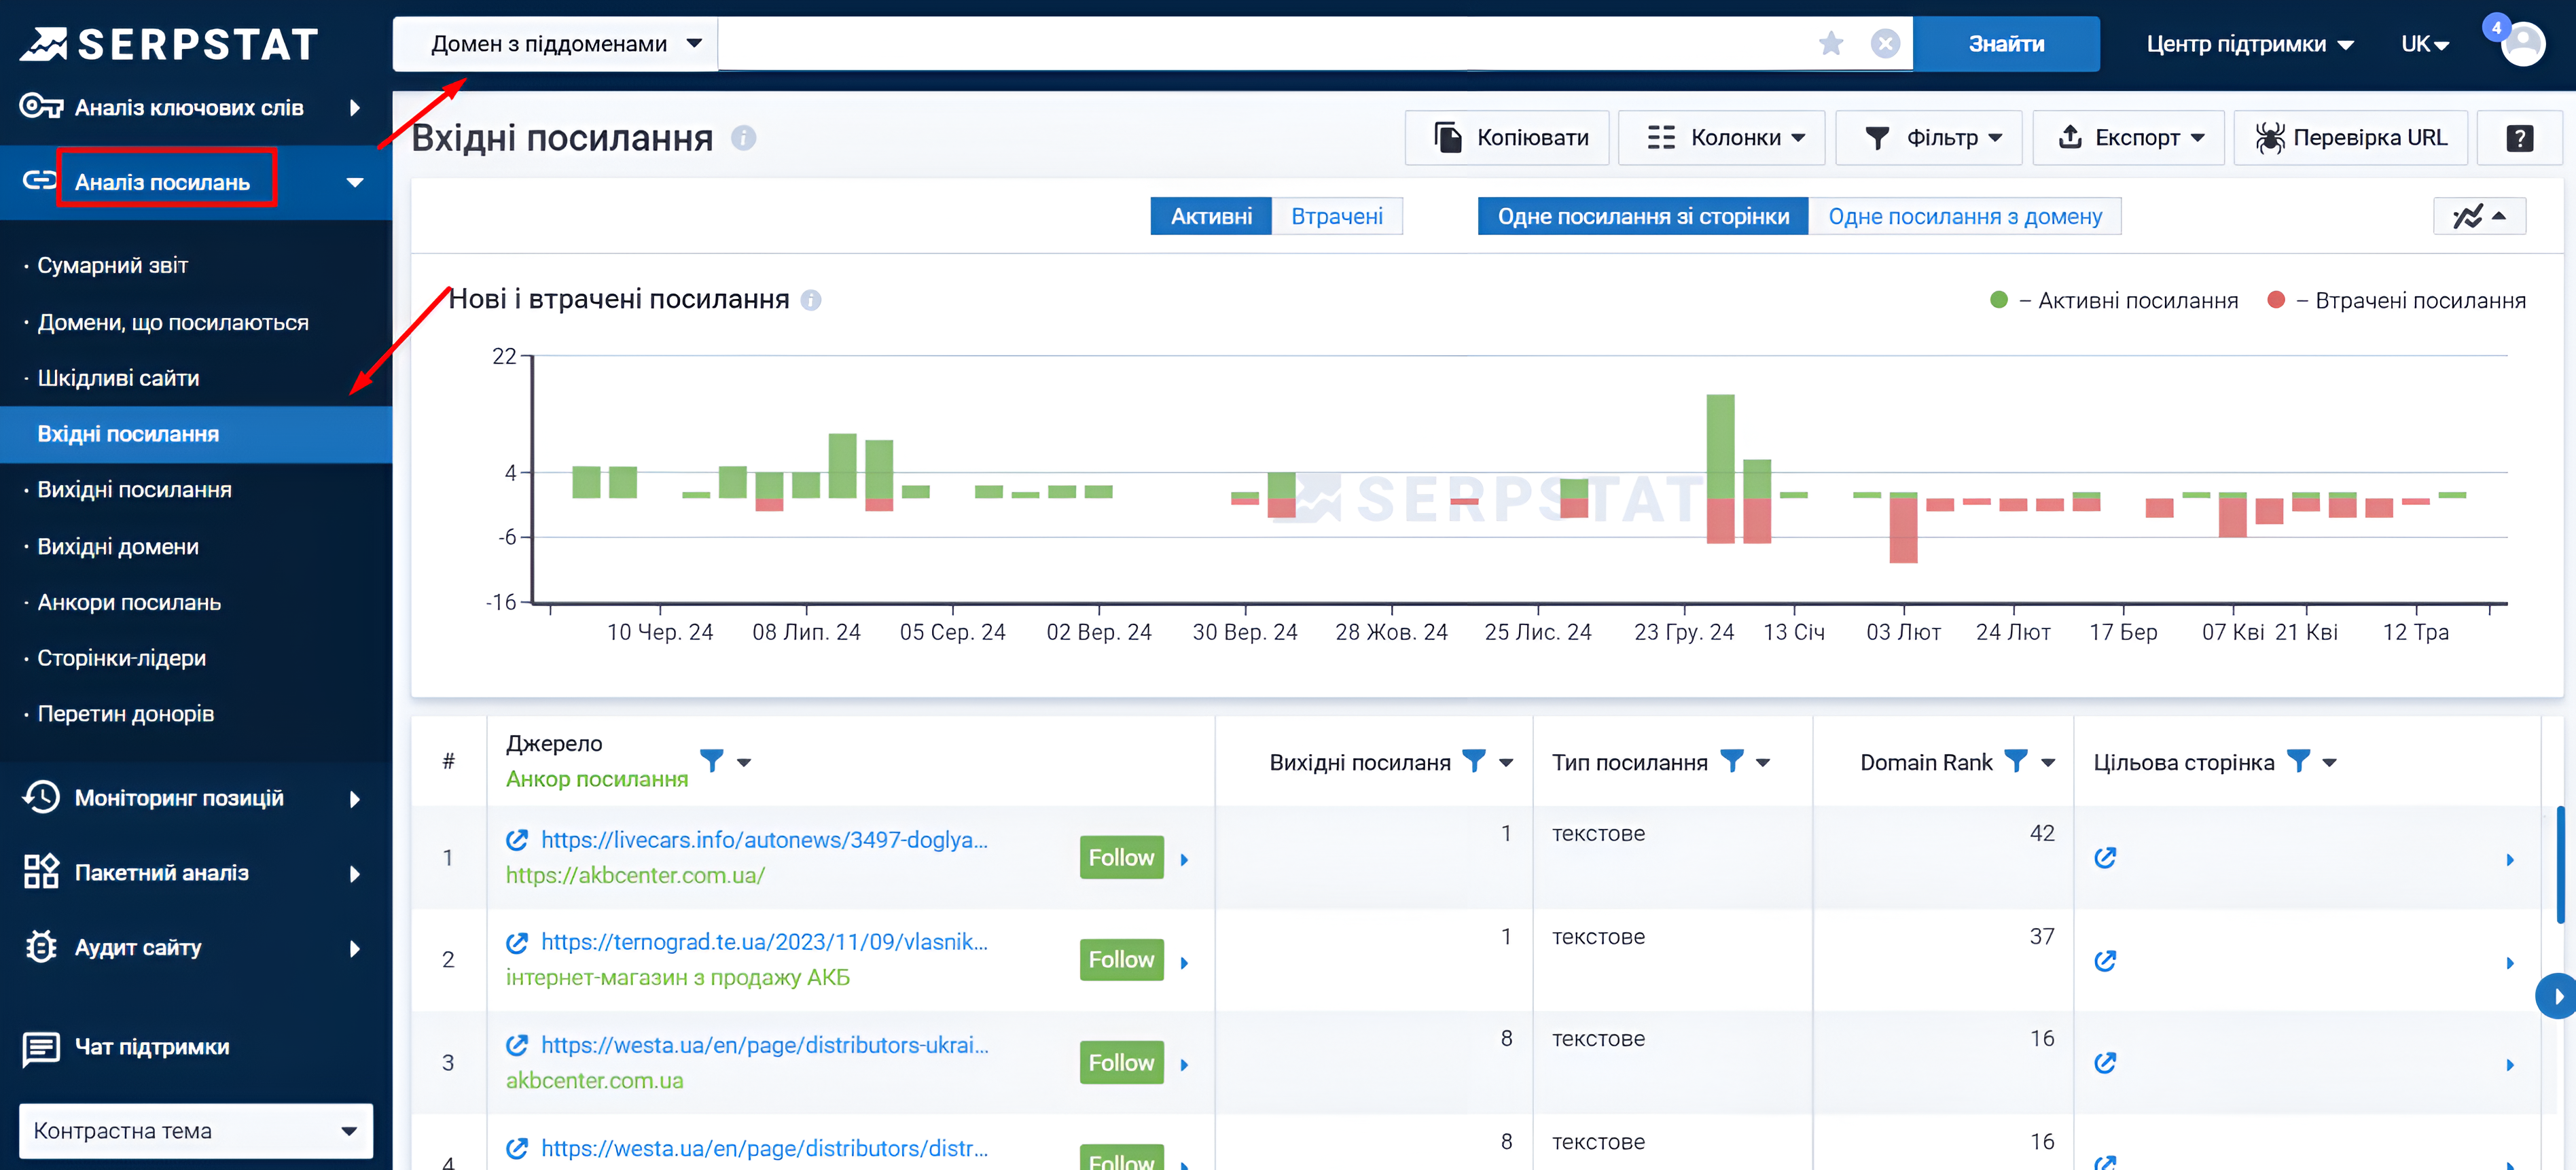2576x1170 pixels.
Task: Click the star favorite icon in search bar
Action: click(1831, 43)
